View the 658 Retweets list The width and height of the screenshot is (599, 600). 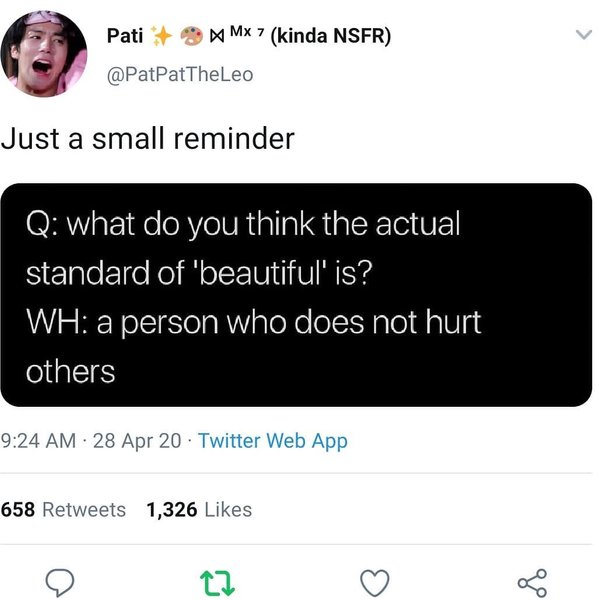click(63, 510)
